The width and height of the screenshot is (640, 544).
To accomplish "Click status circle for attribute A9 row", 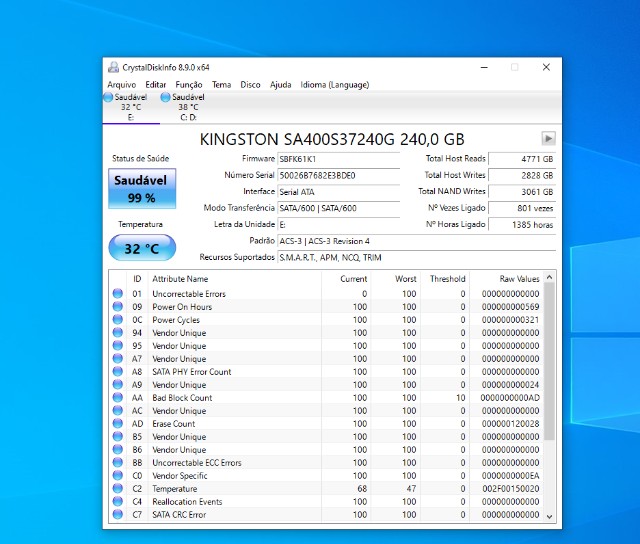I will pyautogui.click(x=118, y=384).
